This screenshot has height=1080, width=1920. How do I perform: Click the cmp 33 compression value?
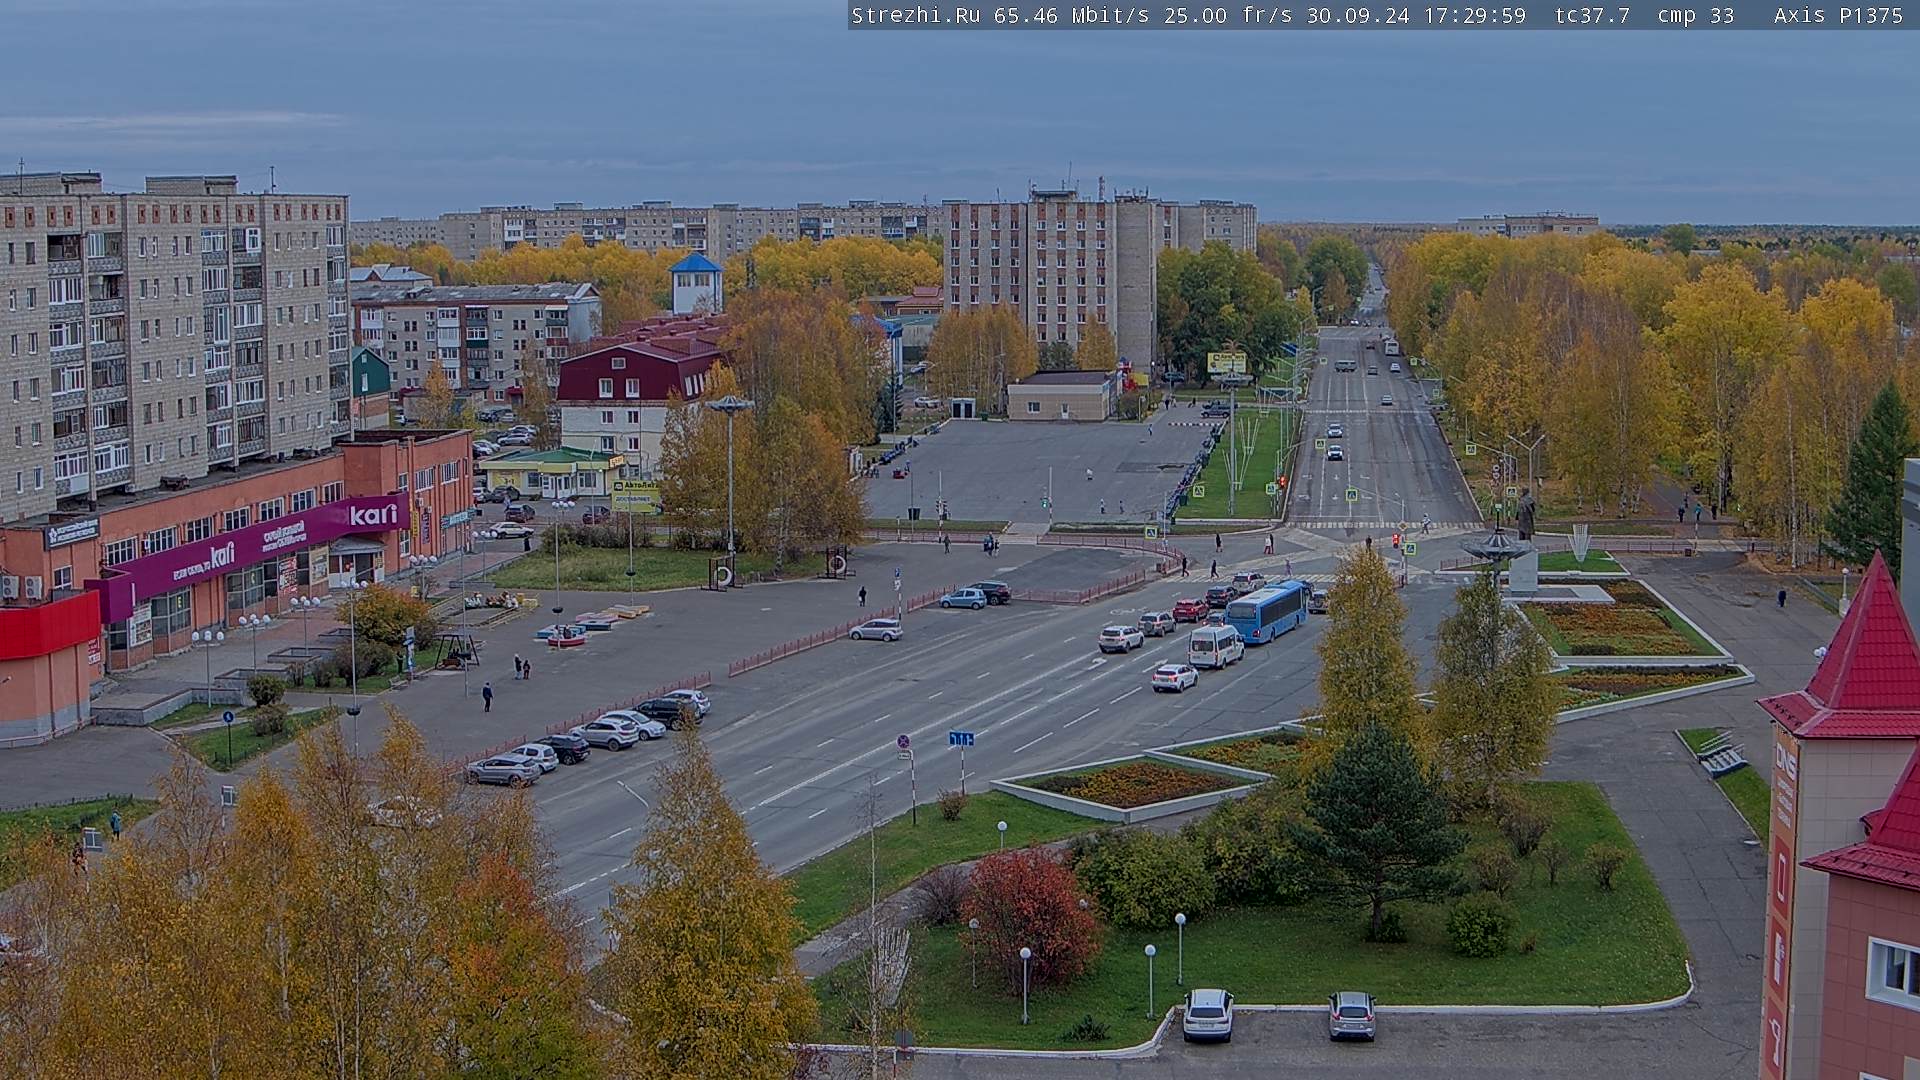coord(1696,15)
